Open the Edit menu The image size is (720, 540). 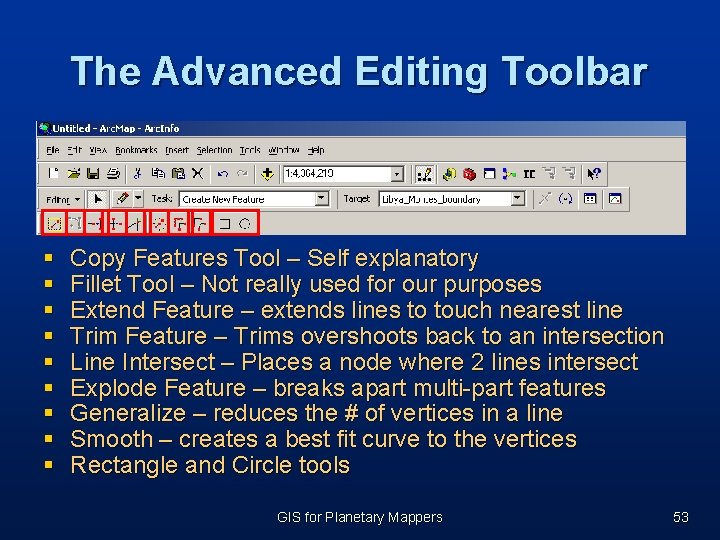pos(75,150)
